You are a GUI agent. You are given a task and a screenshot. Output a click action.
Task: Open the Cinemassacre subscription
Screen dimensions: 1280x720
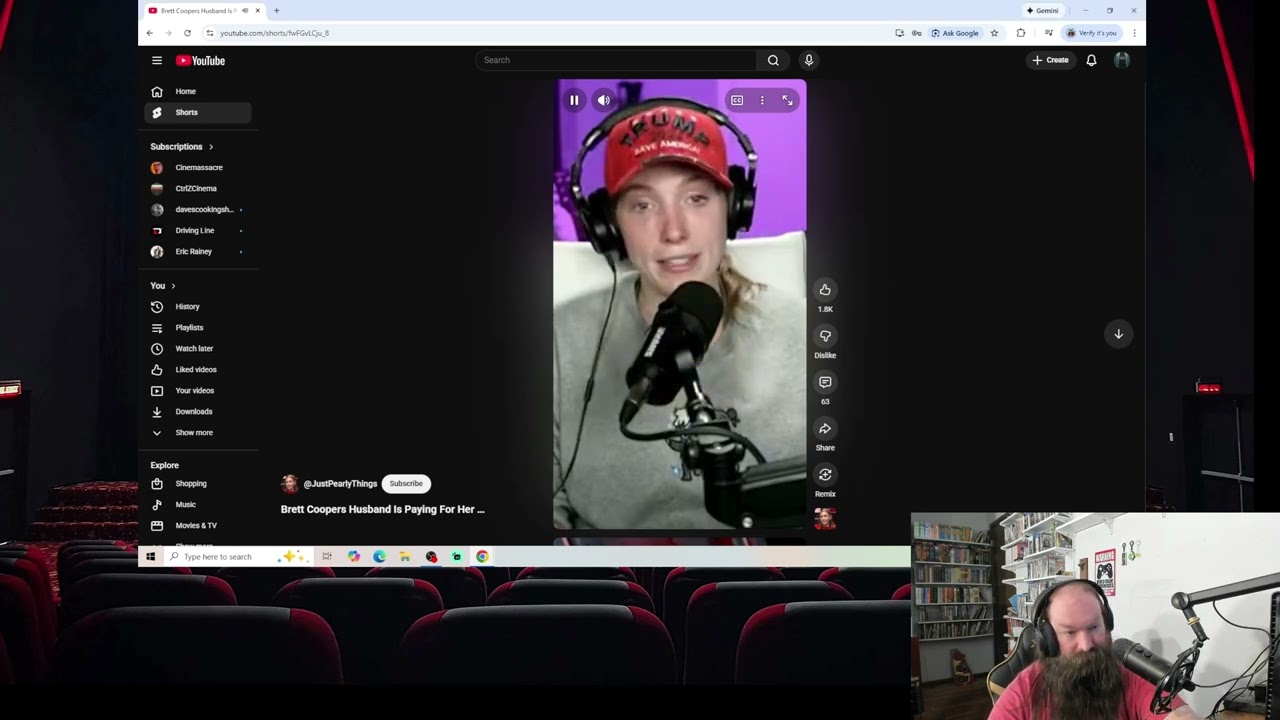pyautogui.click(x=197, y=168)
